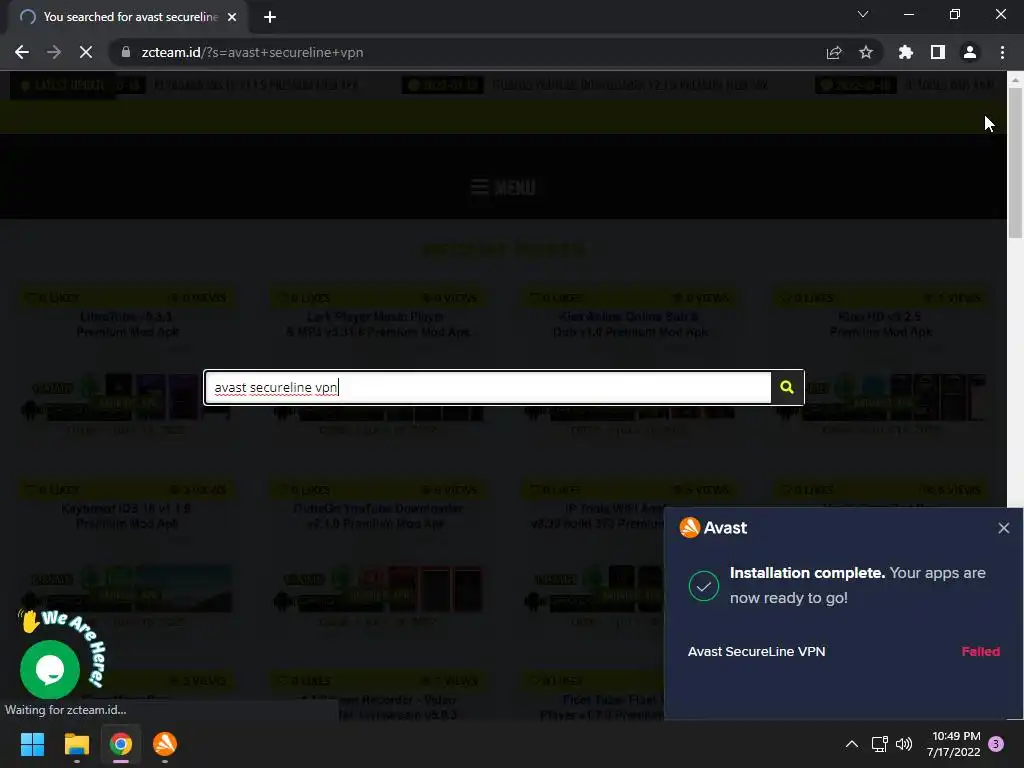Click the green checkmark installation icon
The width and height of the screenshot is (1024, 768).
703,586
